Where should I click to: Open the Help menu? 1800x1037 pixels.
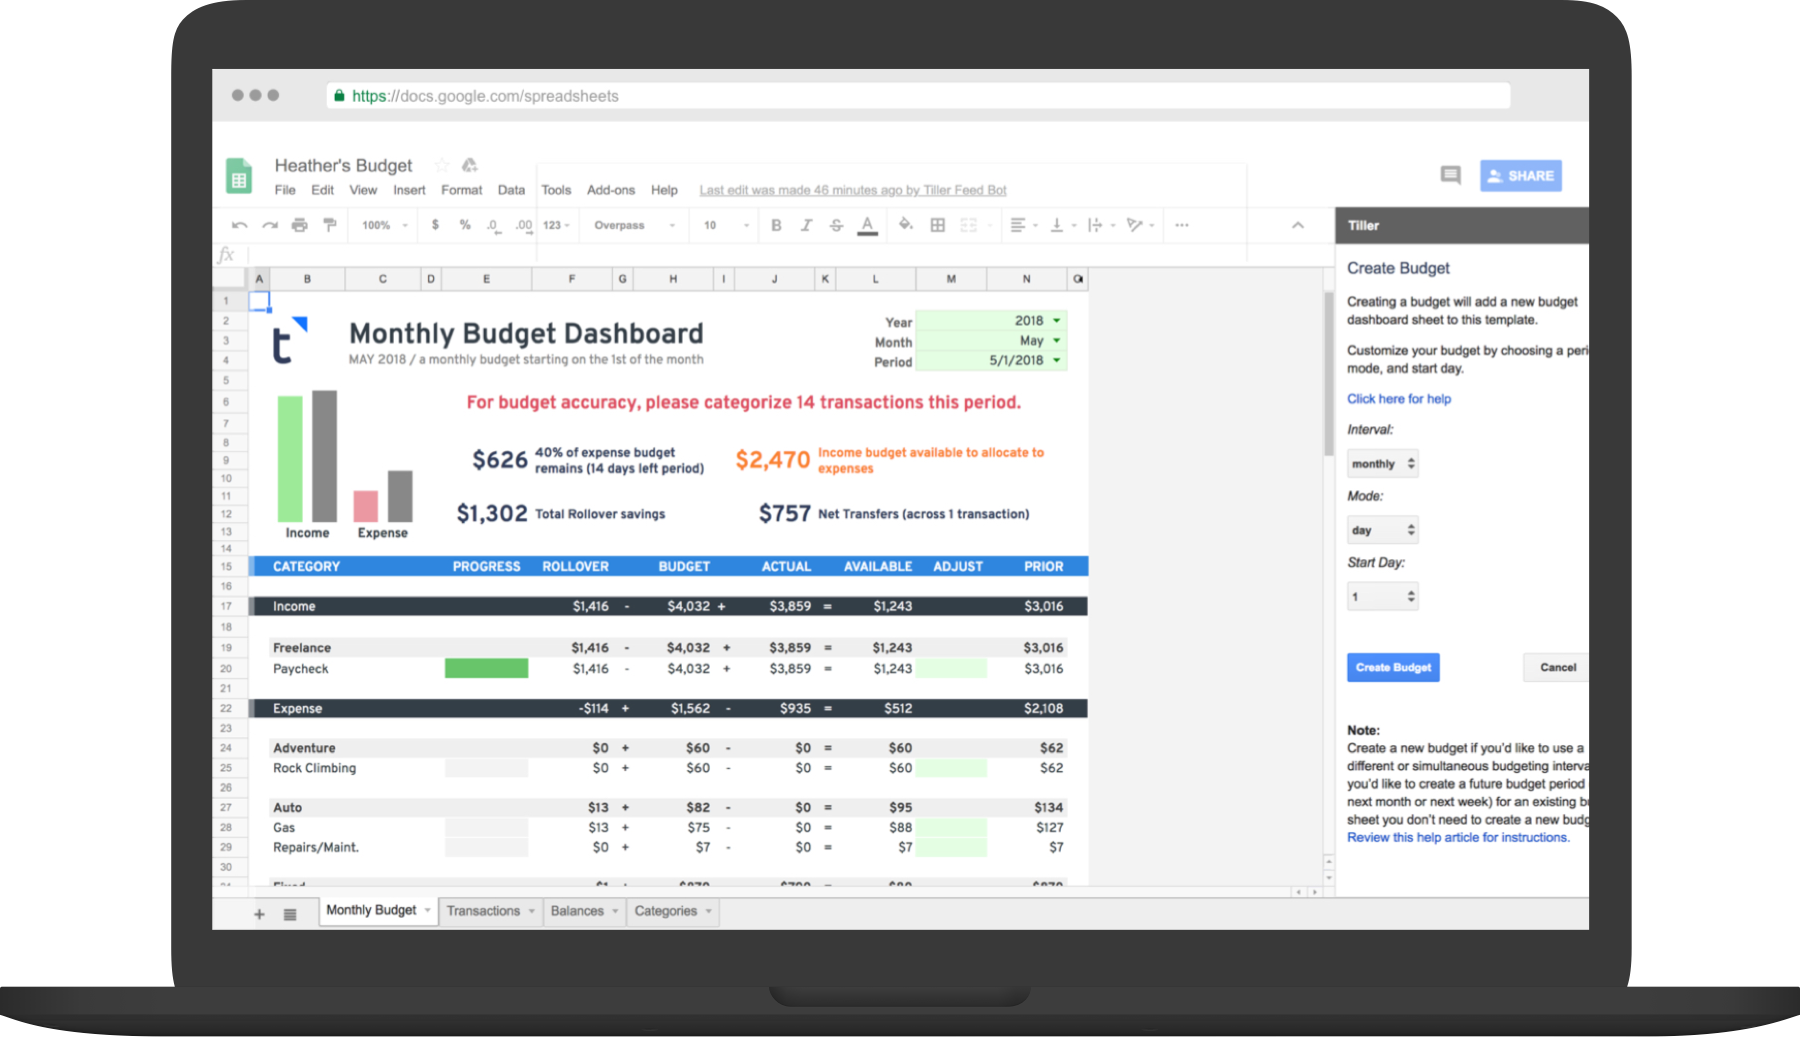(664, 190)
